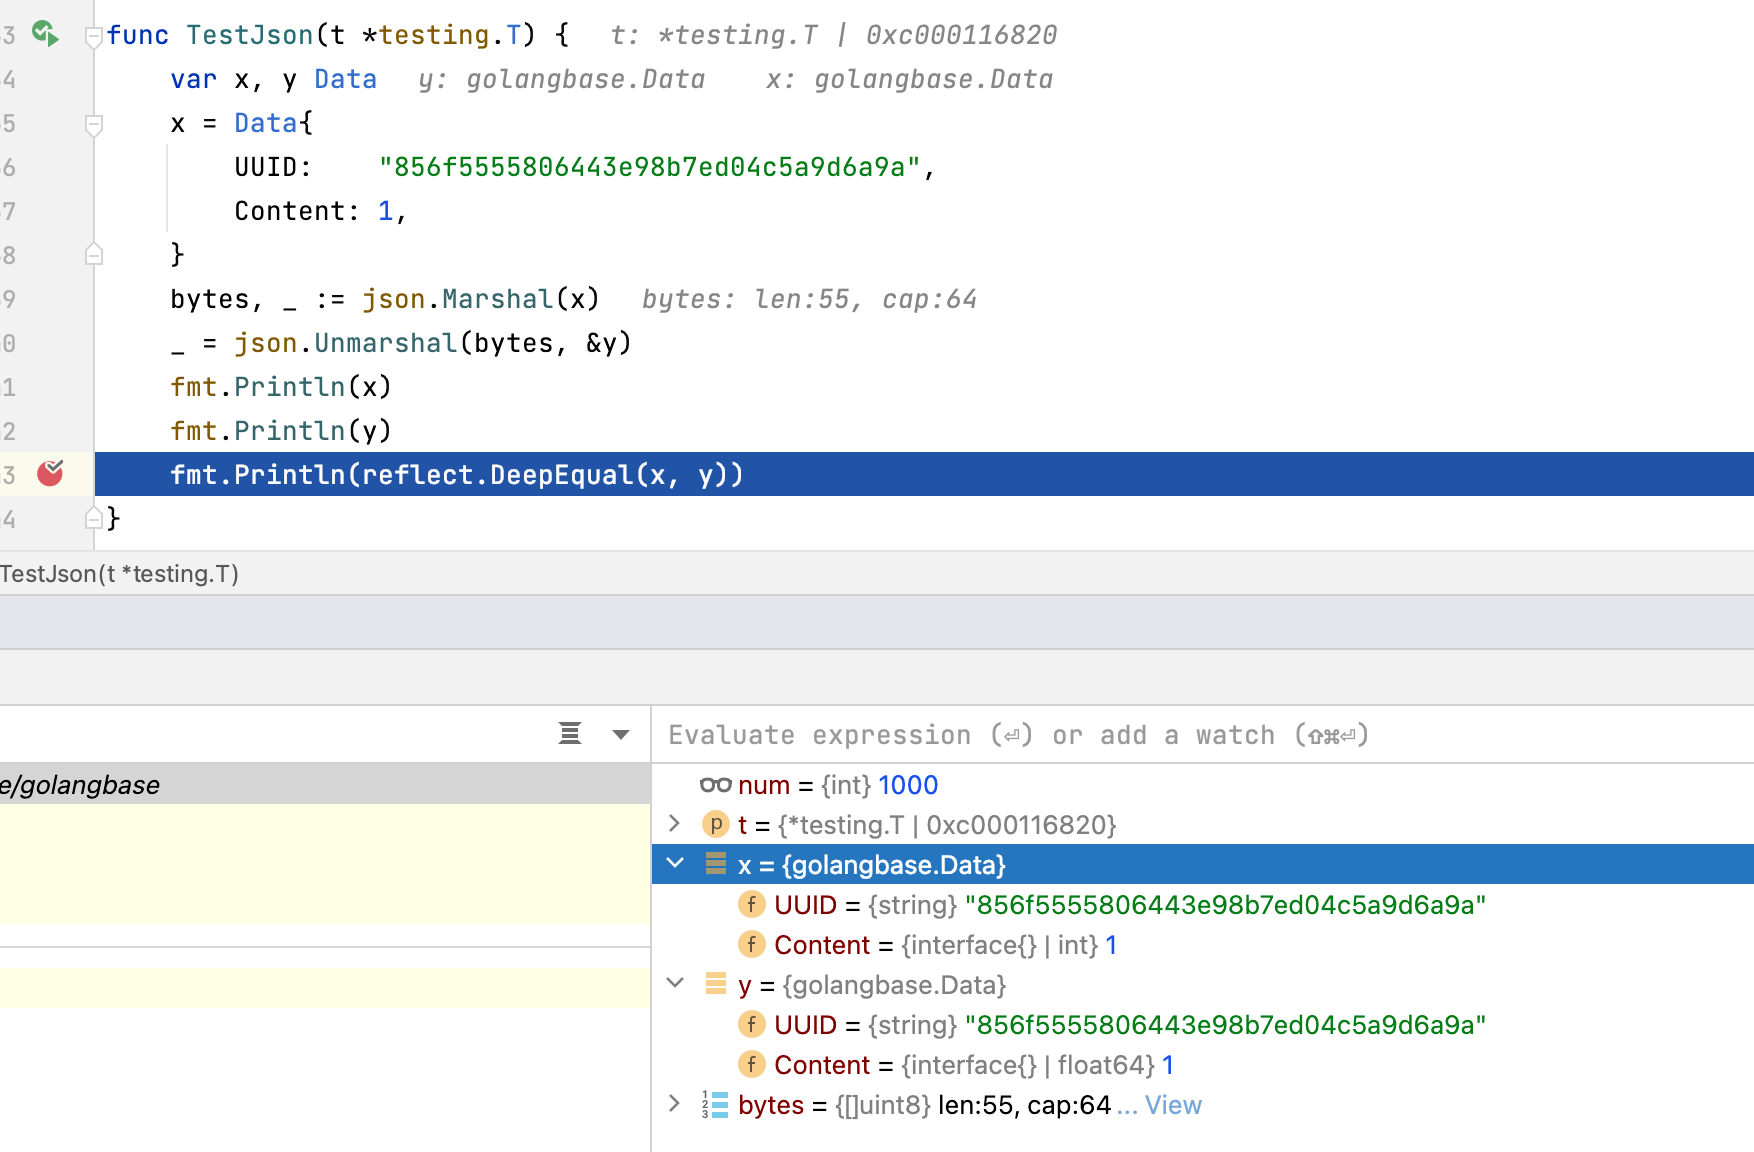The image size is (1754, 1152).
Task: Click the array icon beside bytes variable
Action: tap(715, 1104)
